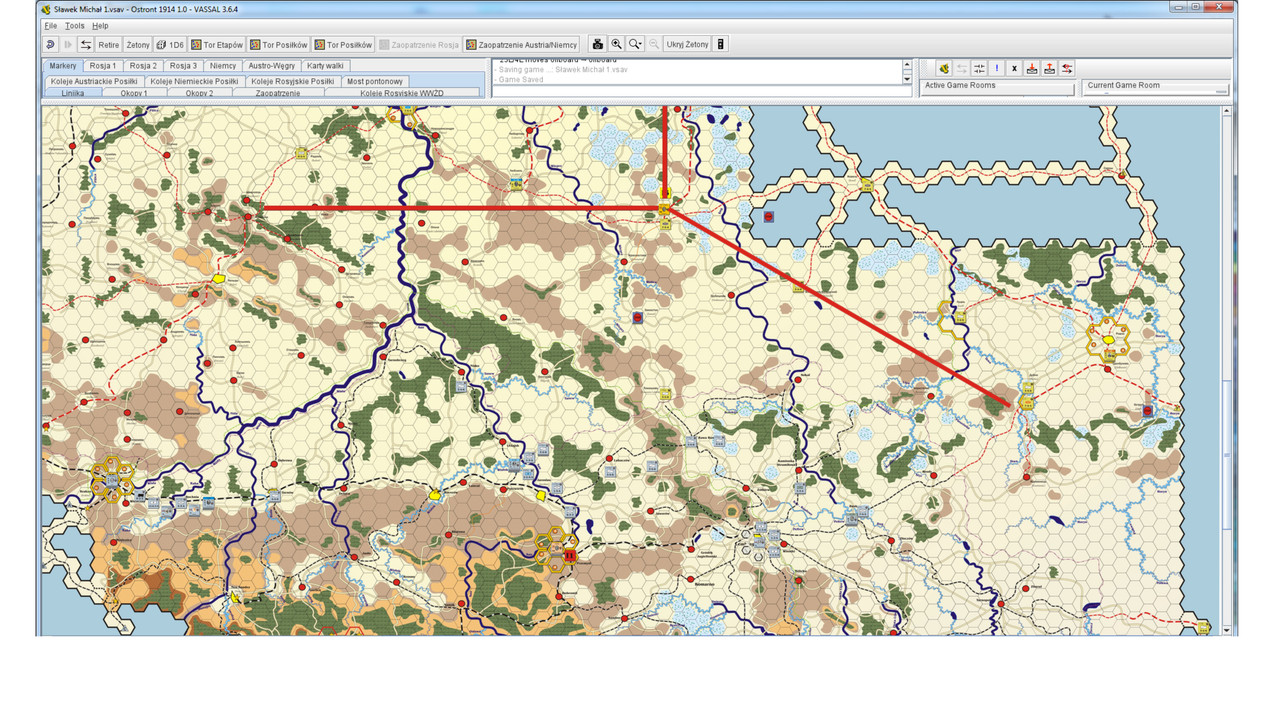Open the first Tor Posiłków chart

(x=279, y=44)
